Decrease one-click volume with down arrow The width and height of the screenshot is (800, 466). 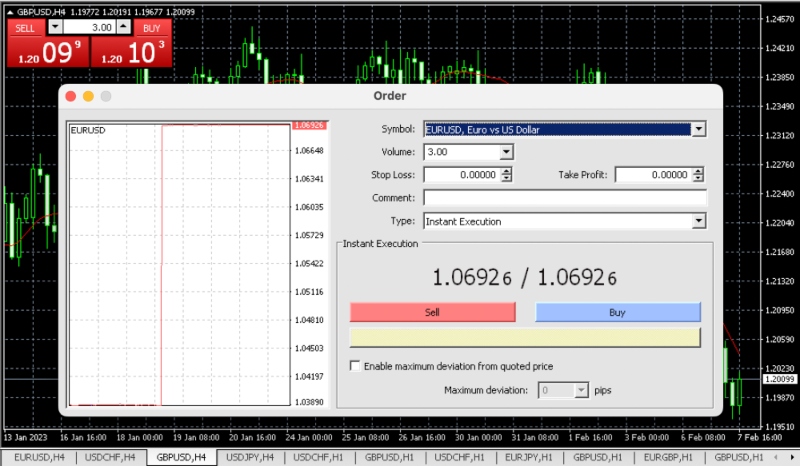pyautogui.click(x=55, y=27)
